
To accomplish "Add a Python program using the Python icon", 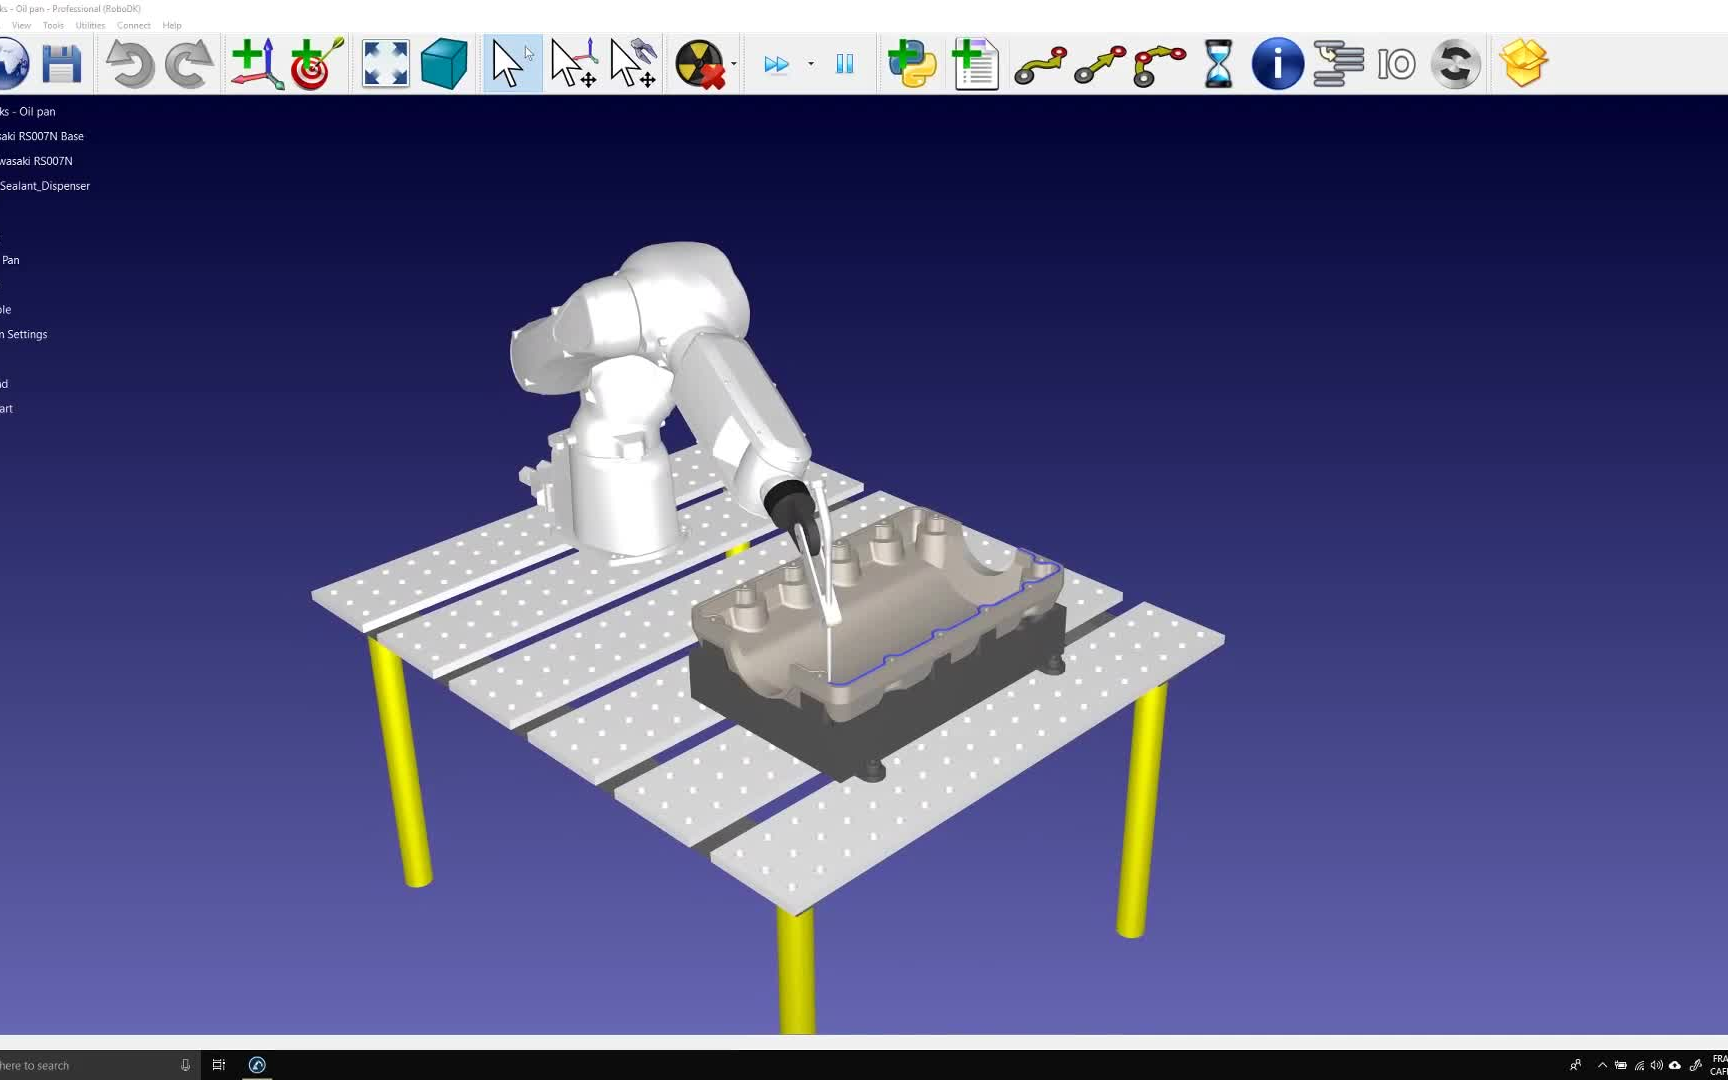I will coord(911,63).
